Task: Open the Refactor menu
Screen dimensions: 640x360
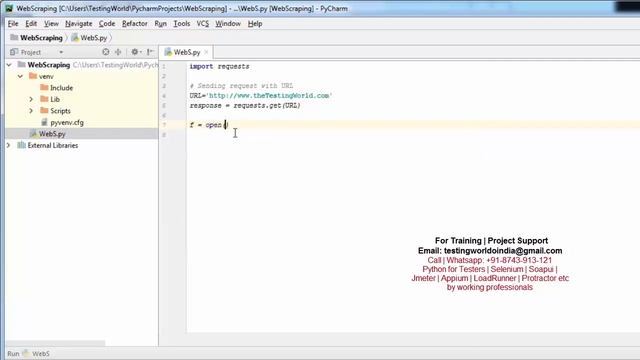Action: [134, 24]
